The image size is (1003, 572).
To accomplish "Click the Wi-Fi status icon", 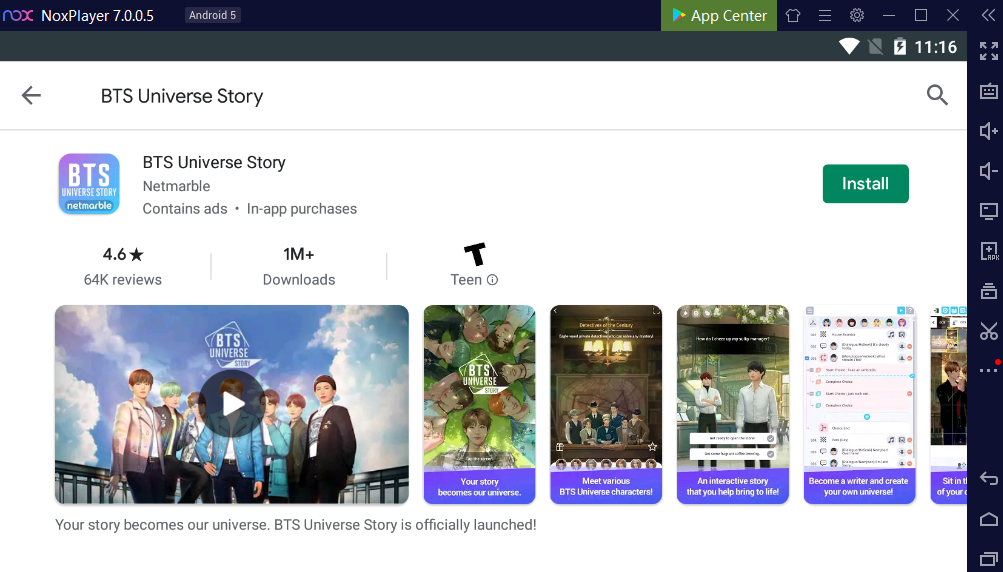I will 849,46.
